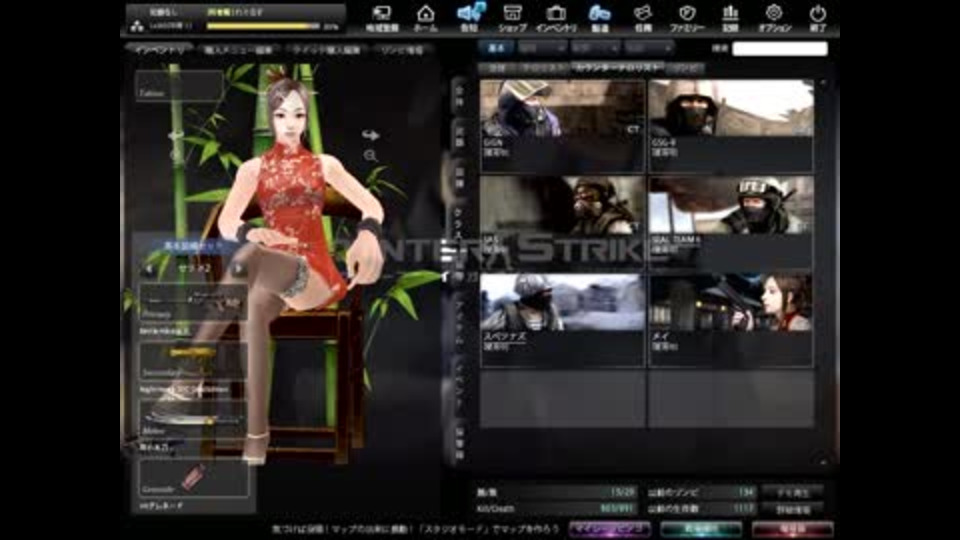Click the teal button in the bottom bar
Image resolution: width=960 pixels, height=540 pixels.
701,528
